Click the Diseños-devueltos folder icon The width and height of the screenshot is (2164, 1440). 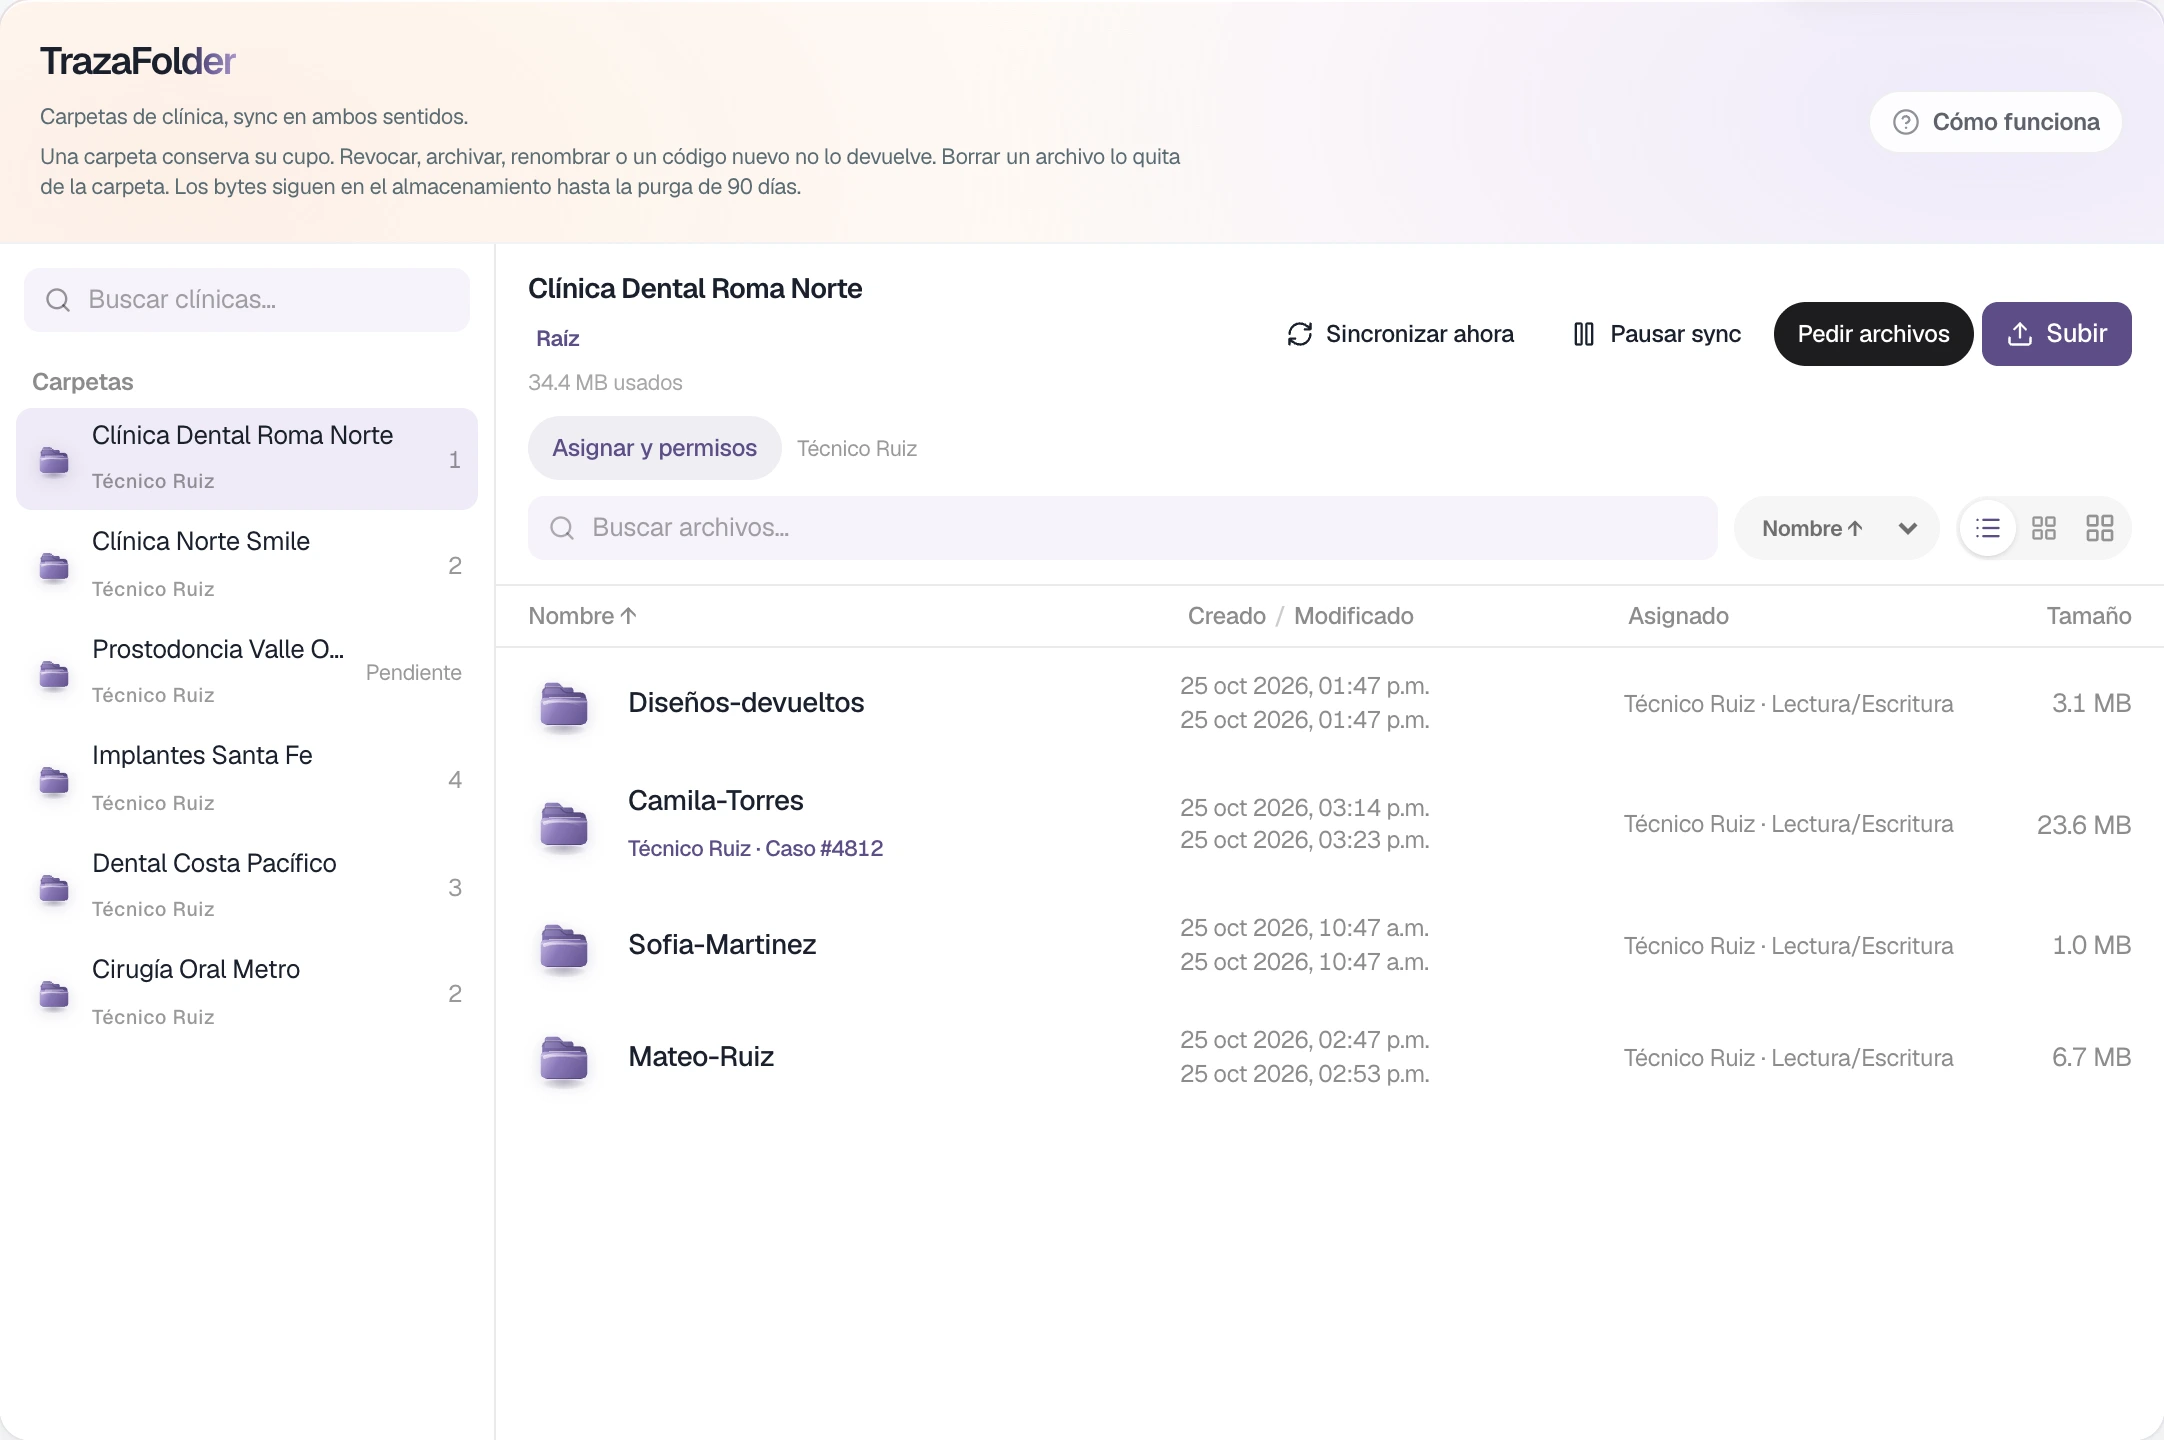[564, 704]
